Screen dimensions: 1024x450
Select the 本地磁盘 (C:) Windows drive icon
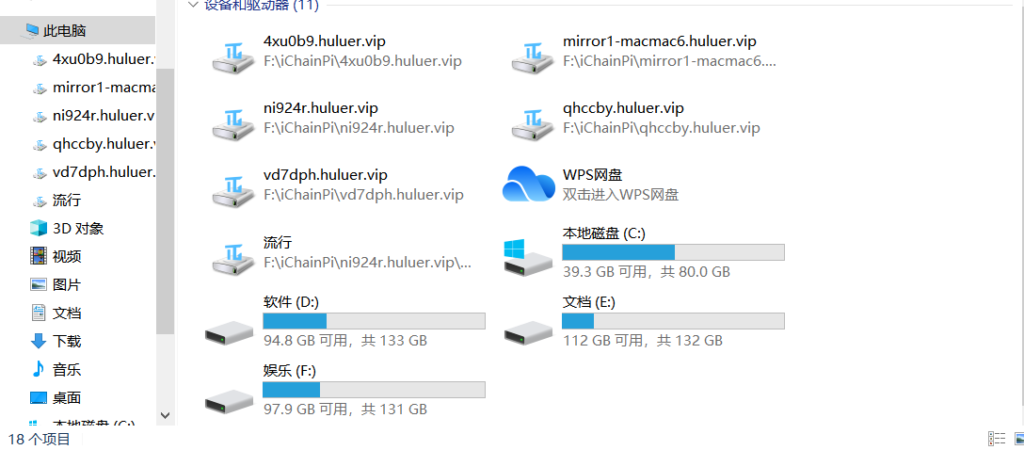click(528, 256)
